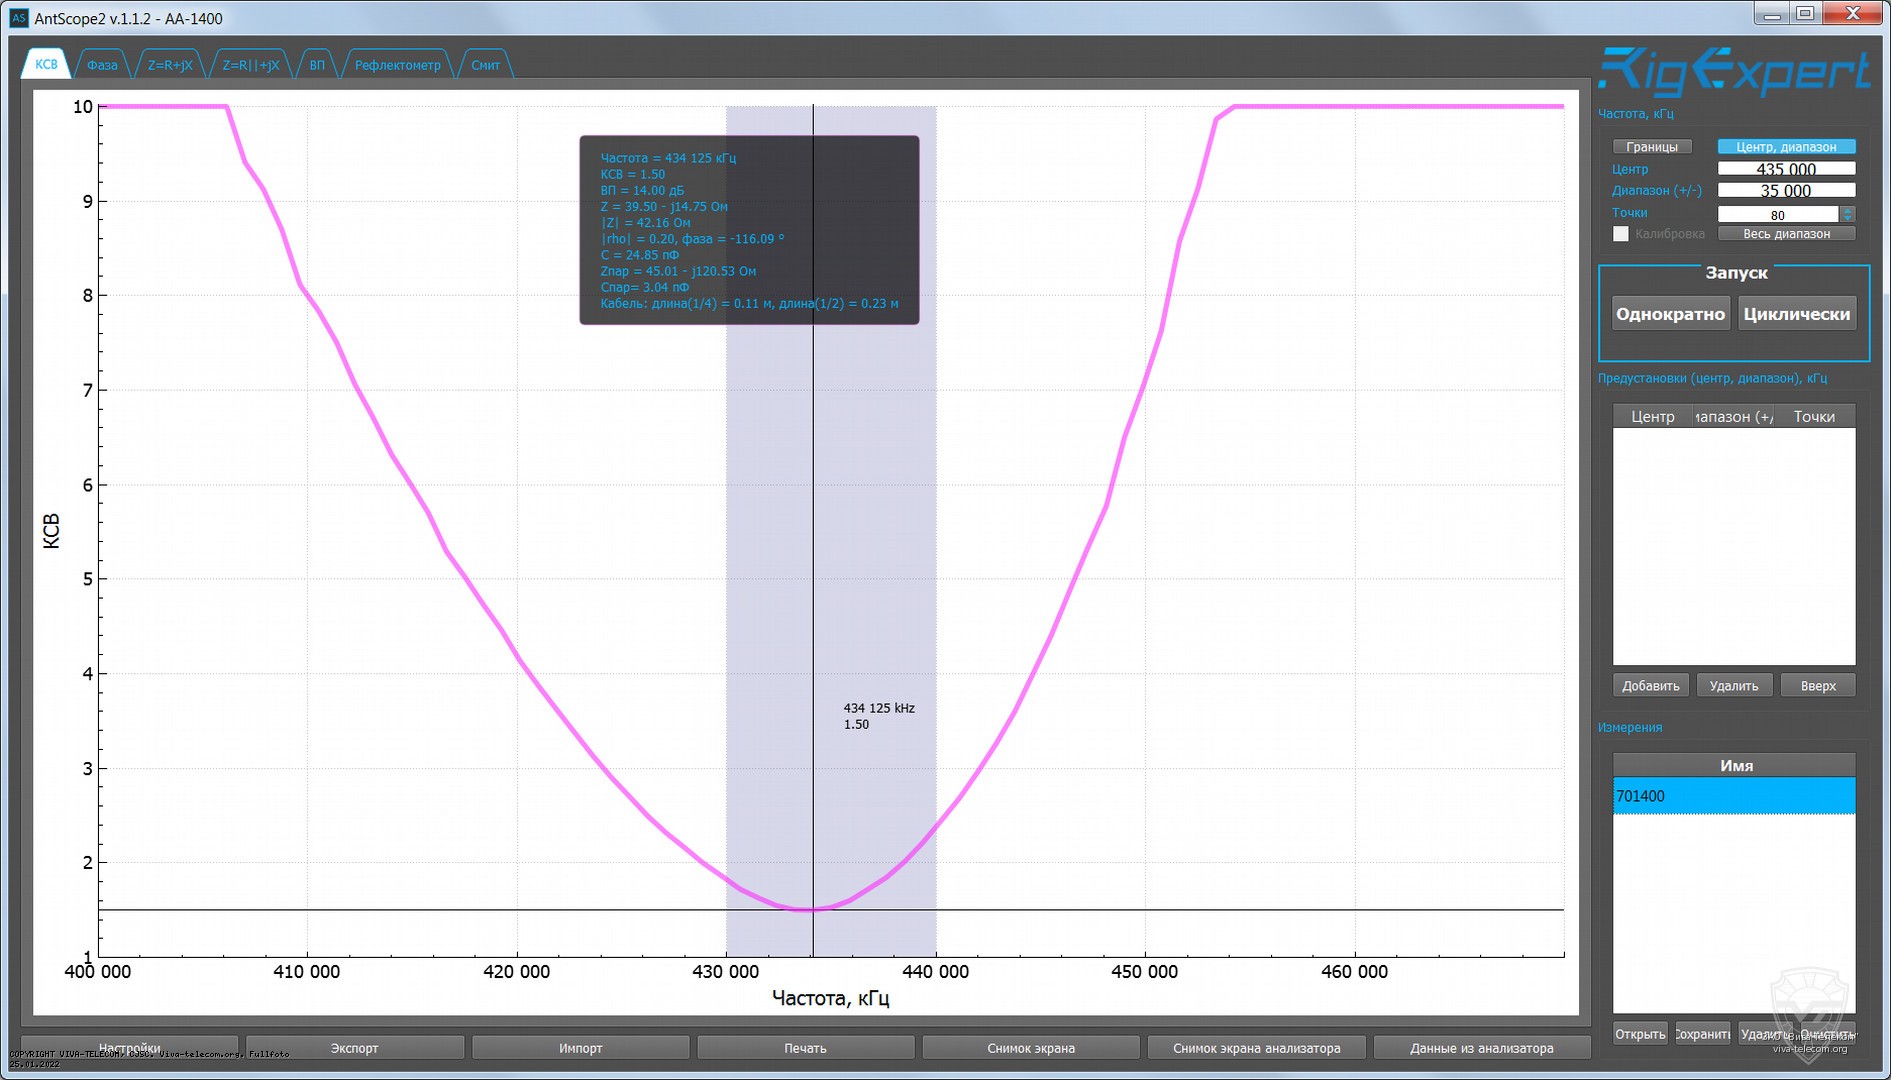Go to the Рефлектометр tab
The width and height of the screenshot is (1891, 1080).
[397, 65]
